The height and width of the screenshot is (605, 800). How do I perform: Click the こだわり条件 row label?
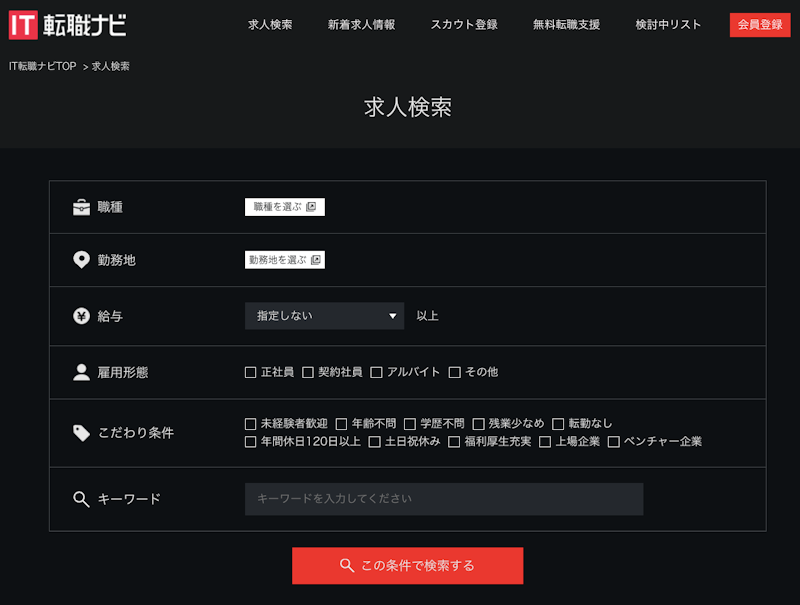tap(136, 433)
